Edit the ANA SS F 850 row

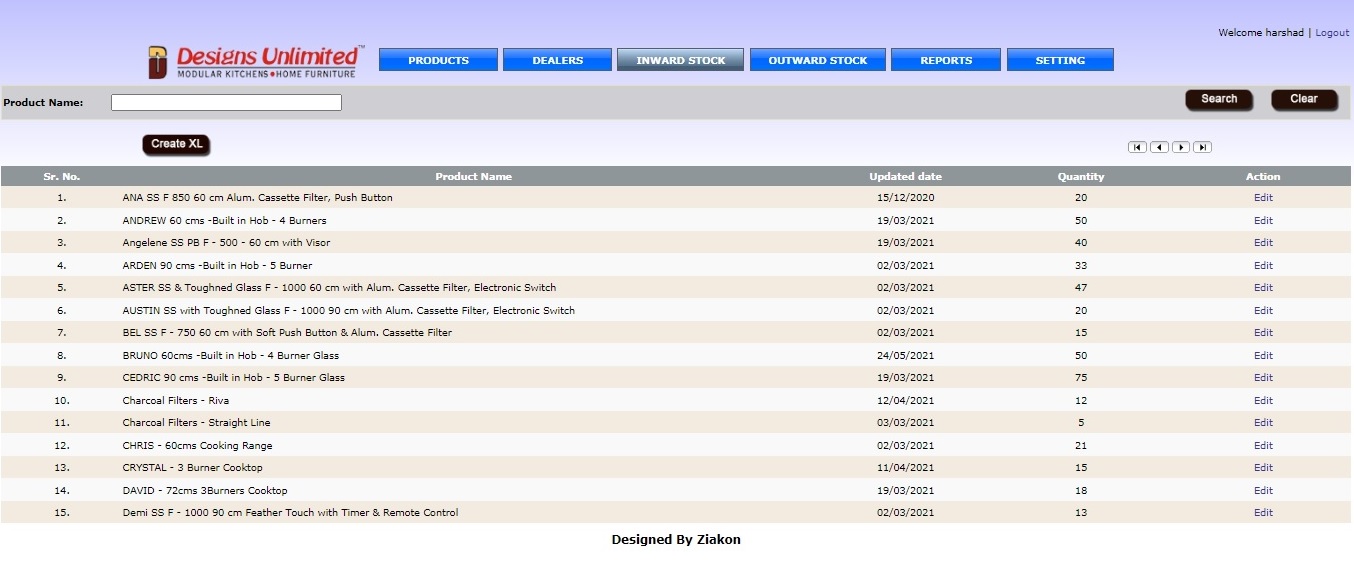(x=1263, y=198)
